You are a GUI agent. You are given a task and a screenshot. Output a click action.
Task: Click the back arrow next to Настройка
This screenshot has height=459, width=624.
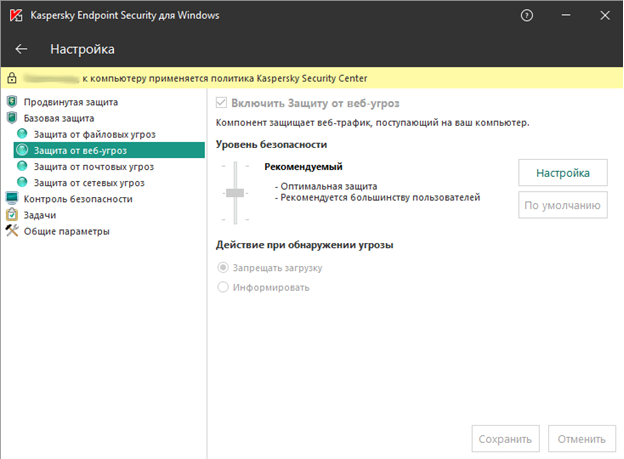(22, 49)
